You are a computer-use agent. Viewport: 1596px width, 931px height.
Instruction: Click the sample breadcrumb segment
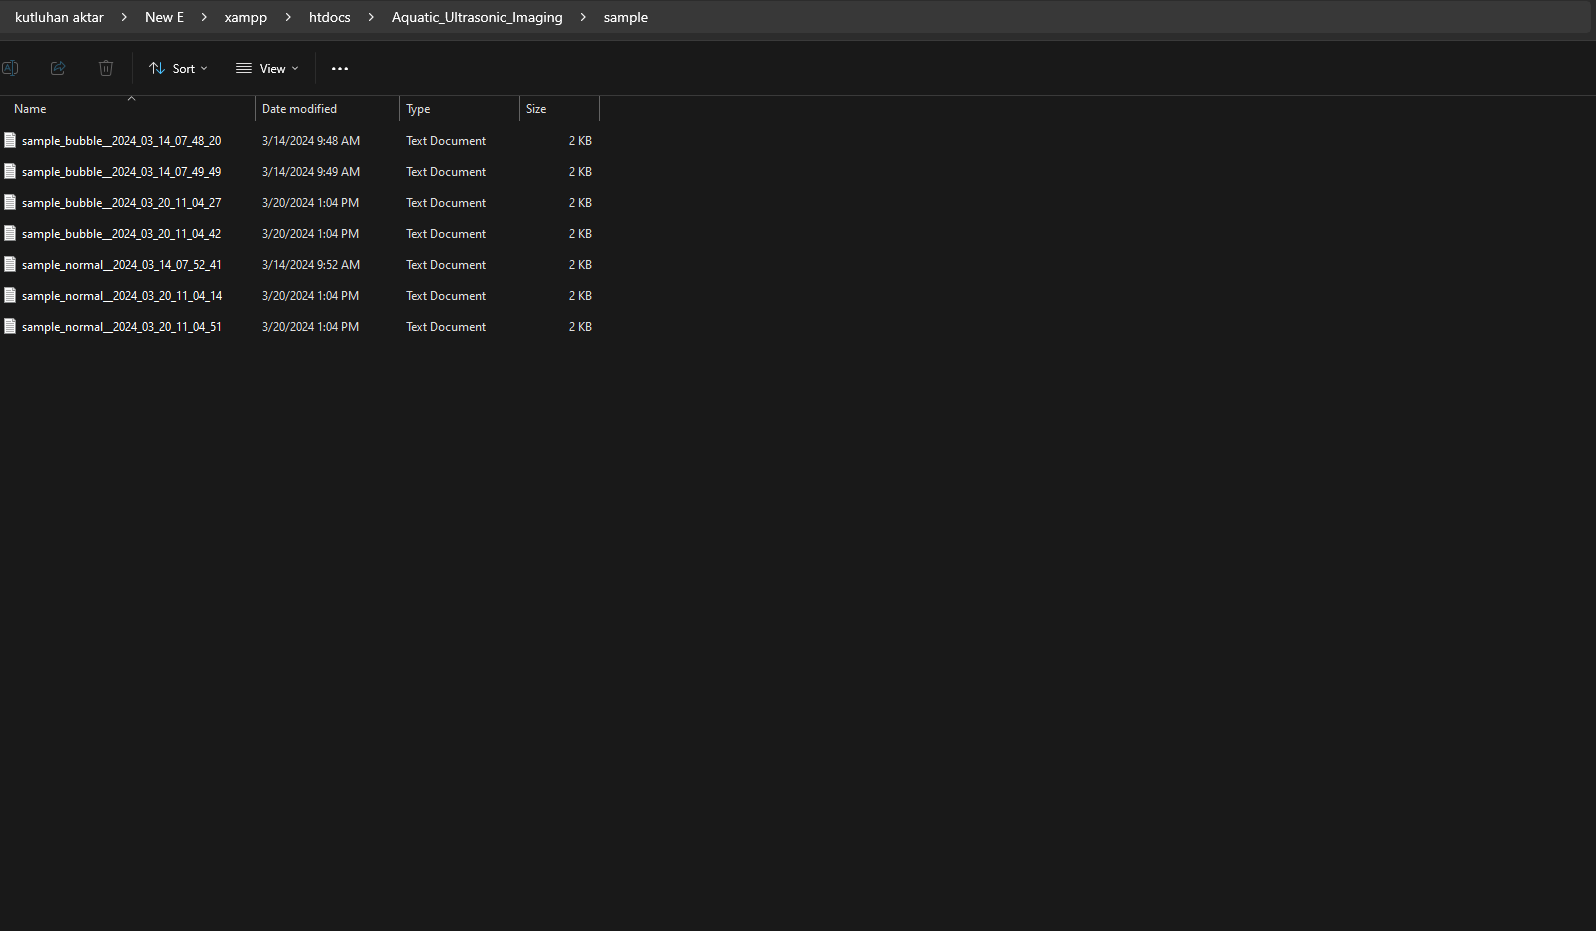click(626, 17)
